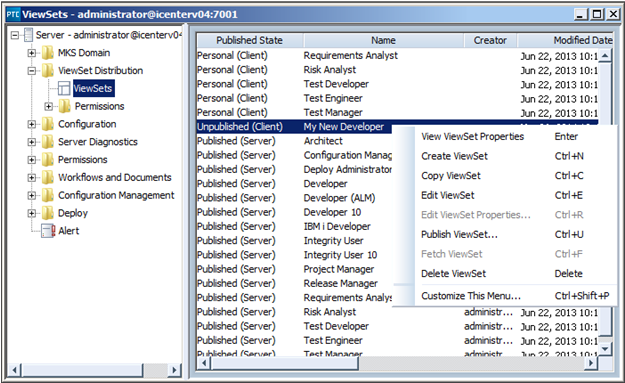Select the Release Manager row
Image resolution: width=625 pixels, height=383 pixels.
pyautogui.click(x=294, y=283)
